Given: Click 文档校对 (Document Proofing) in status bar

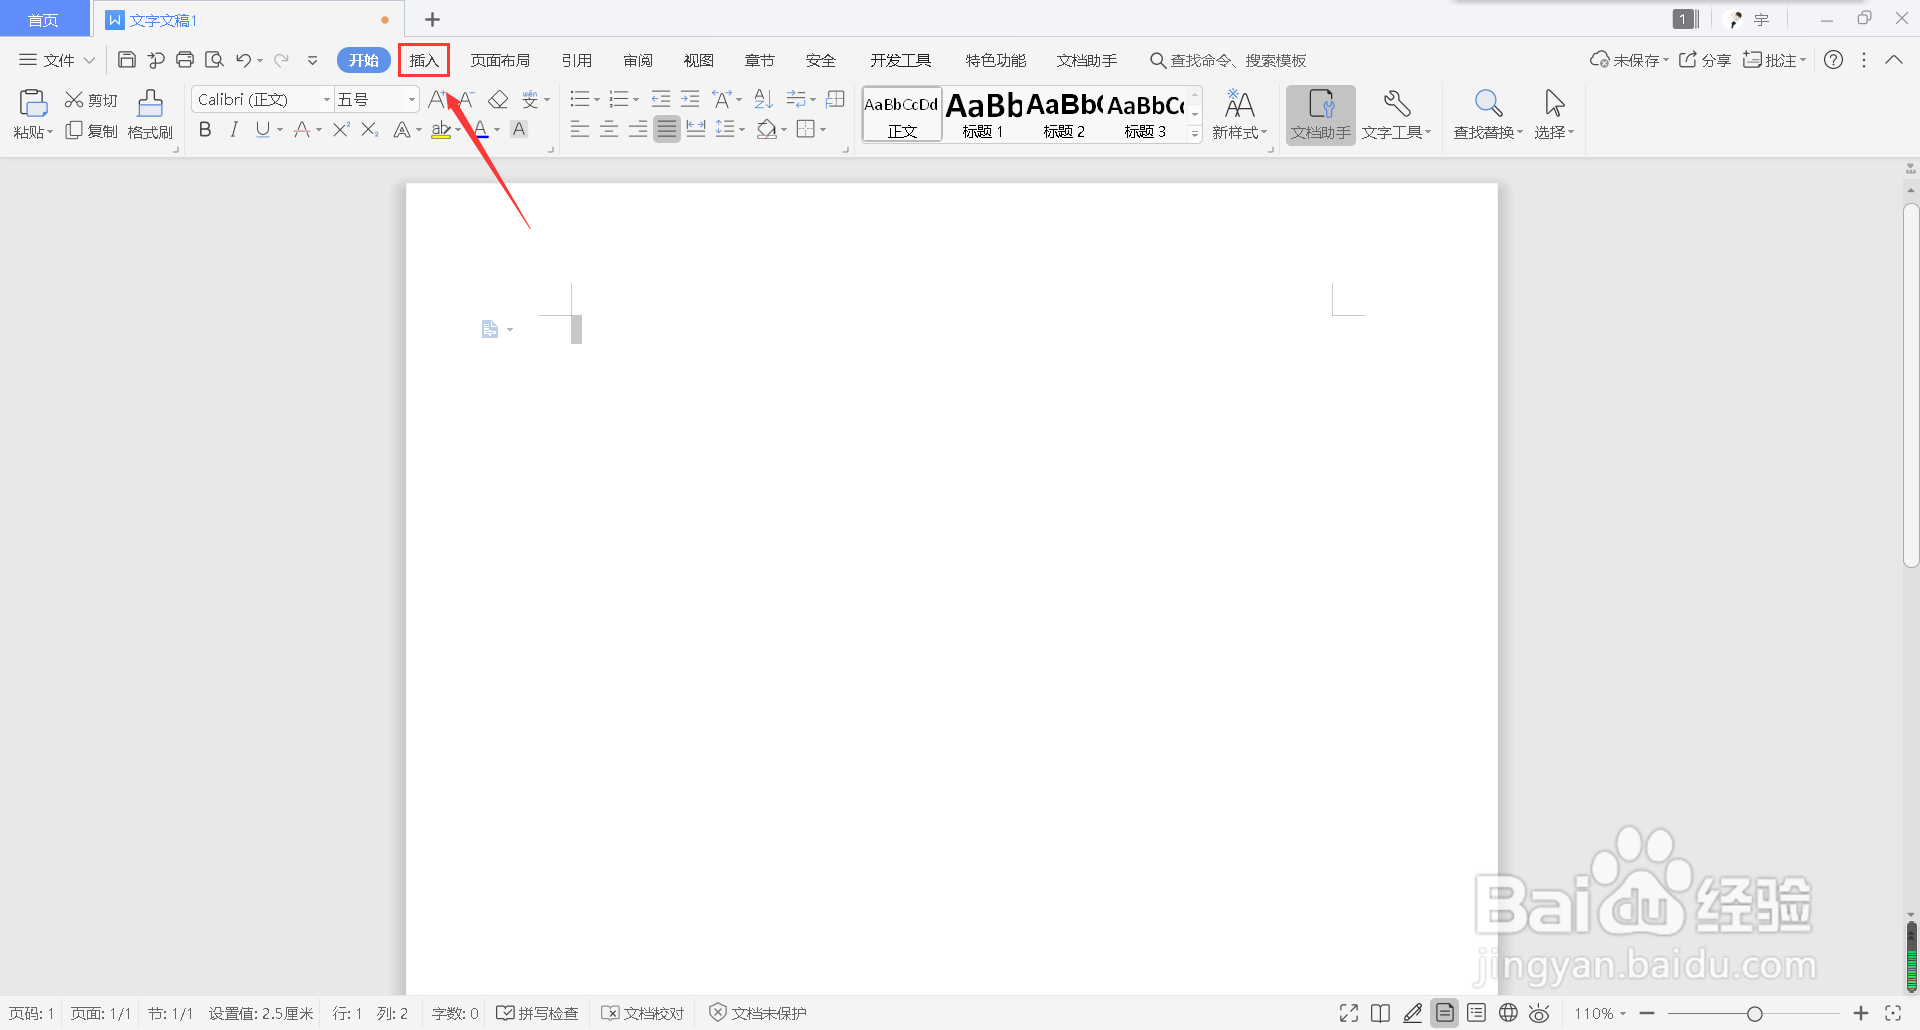Looking at the screenshot, I should coord(643,1013).
